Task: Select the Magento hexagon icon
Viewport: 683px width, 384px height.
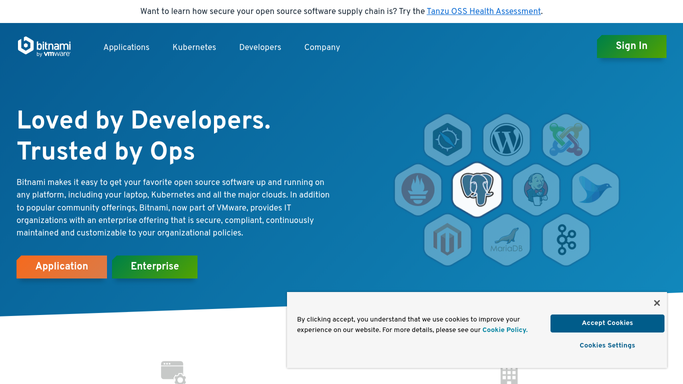Action: tap(447, 240)
